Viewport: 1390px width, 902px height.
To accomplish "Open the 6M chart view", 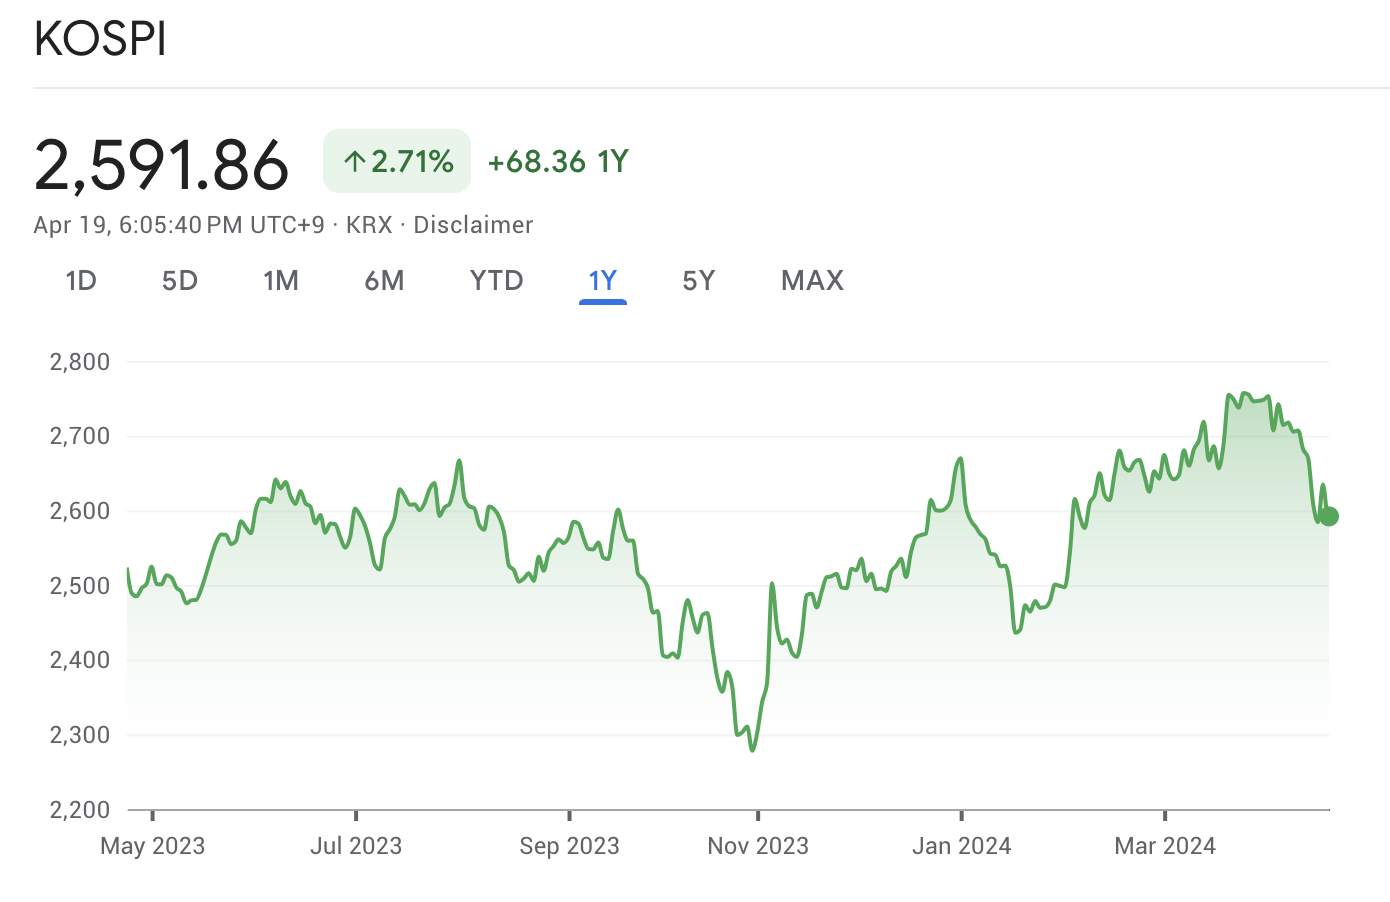I will point(384,281).
